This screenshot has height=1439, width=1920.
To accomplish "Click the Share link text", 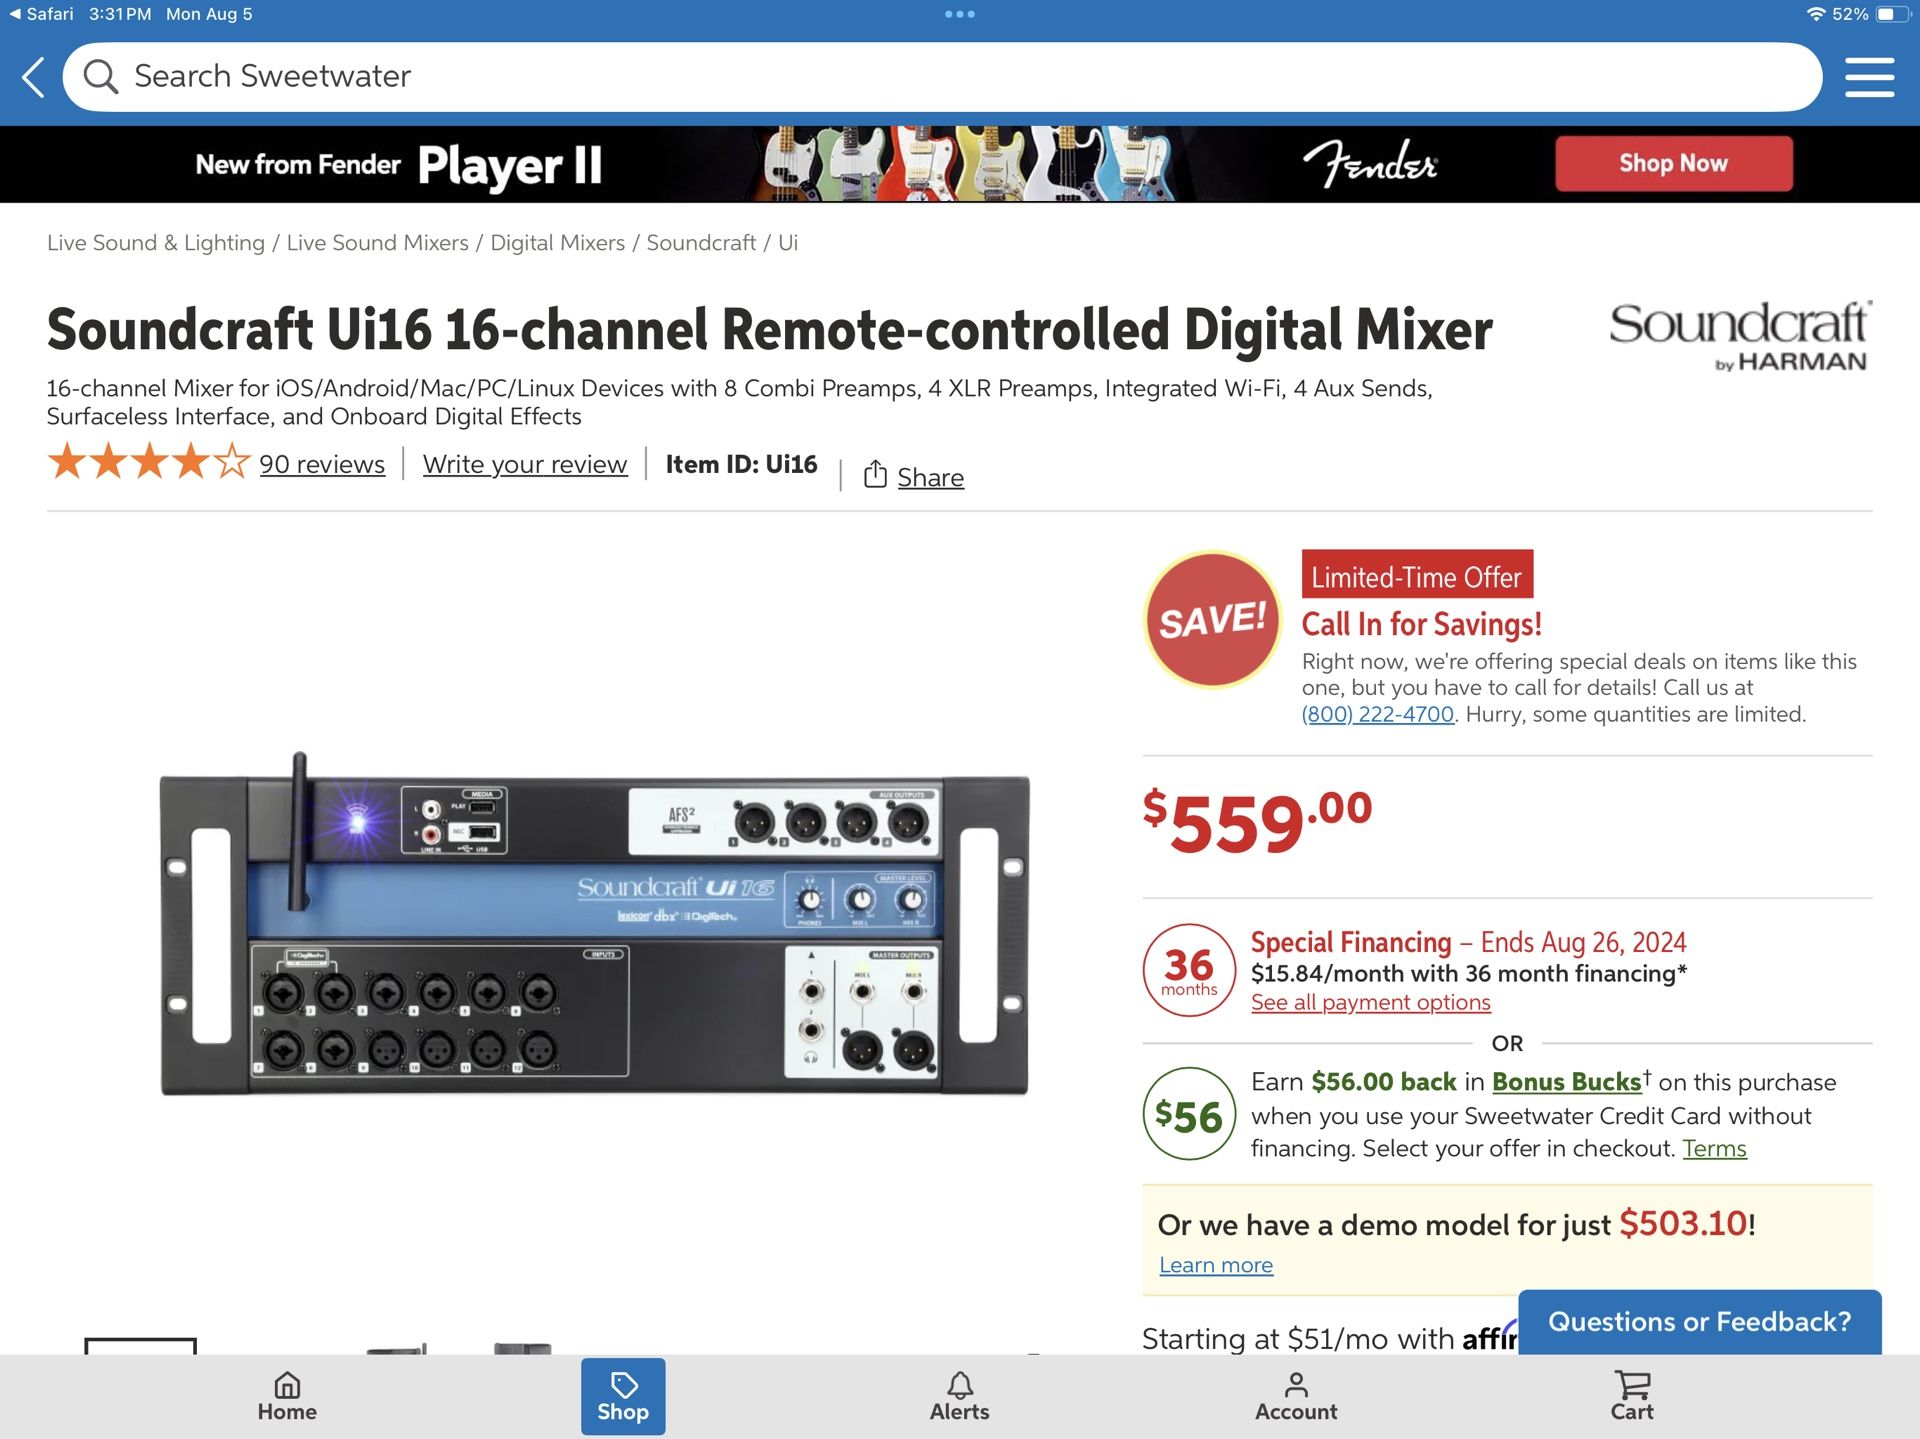I will (930, 477).
